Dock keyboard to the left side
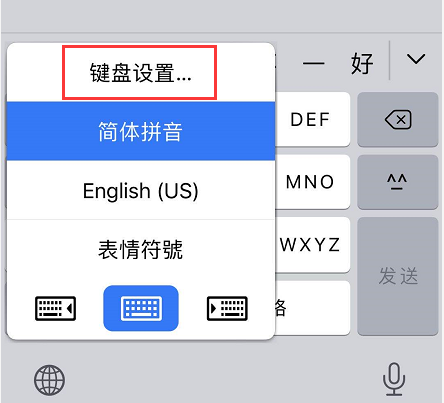The width and height of the screenshot is (444, 403). click(x=55, y=308)
